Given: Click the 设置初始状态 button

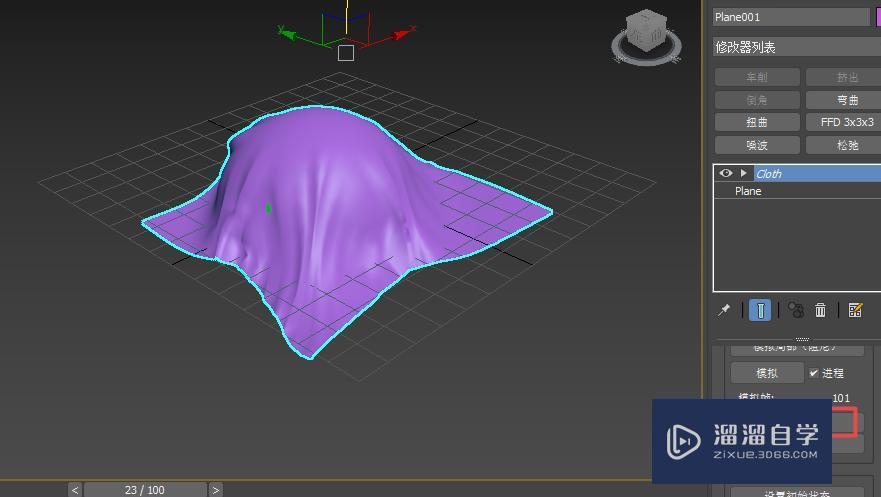Looking at the screenshot, I should (x=797, y=492).
